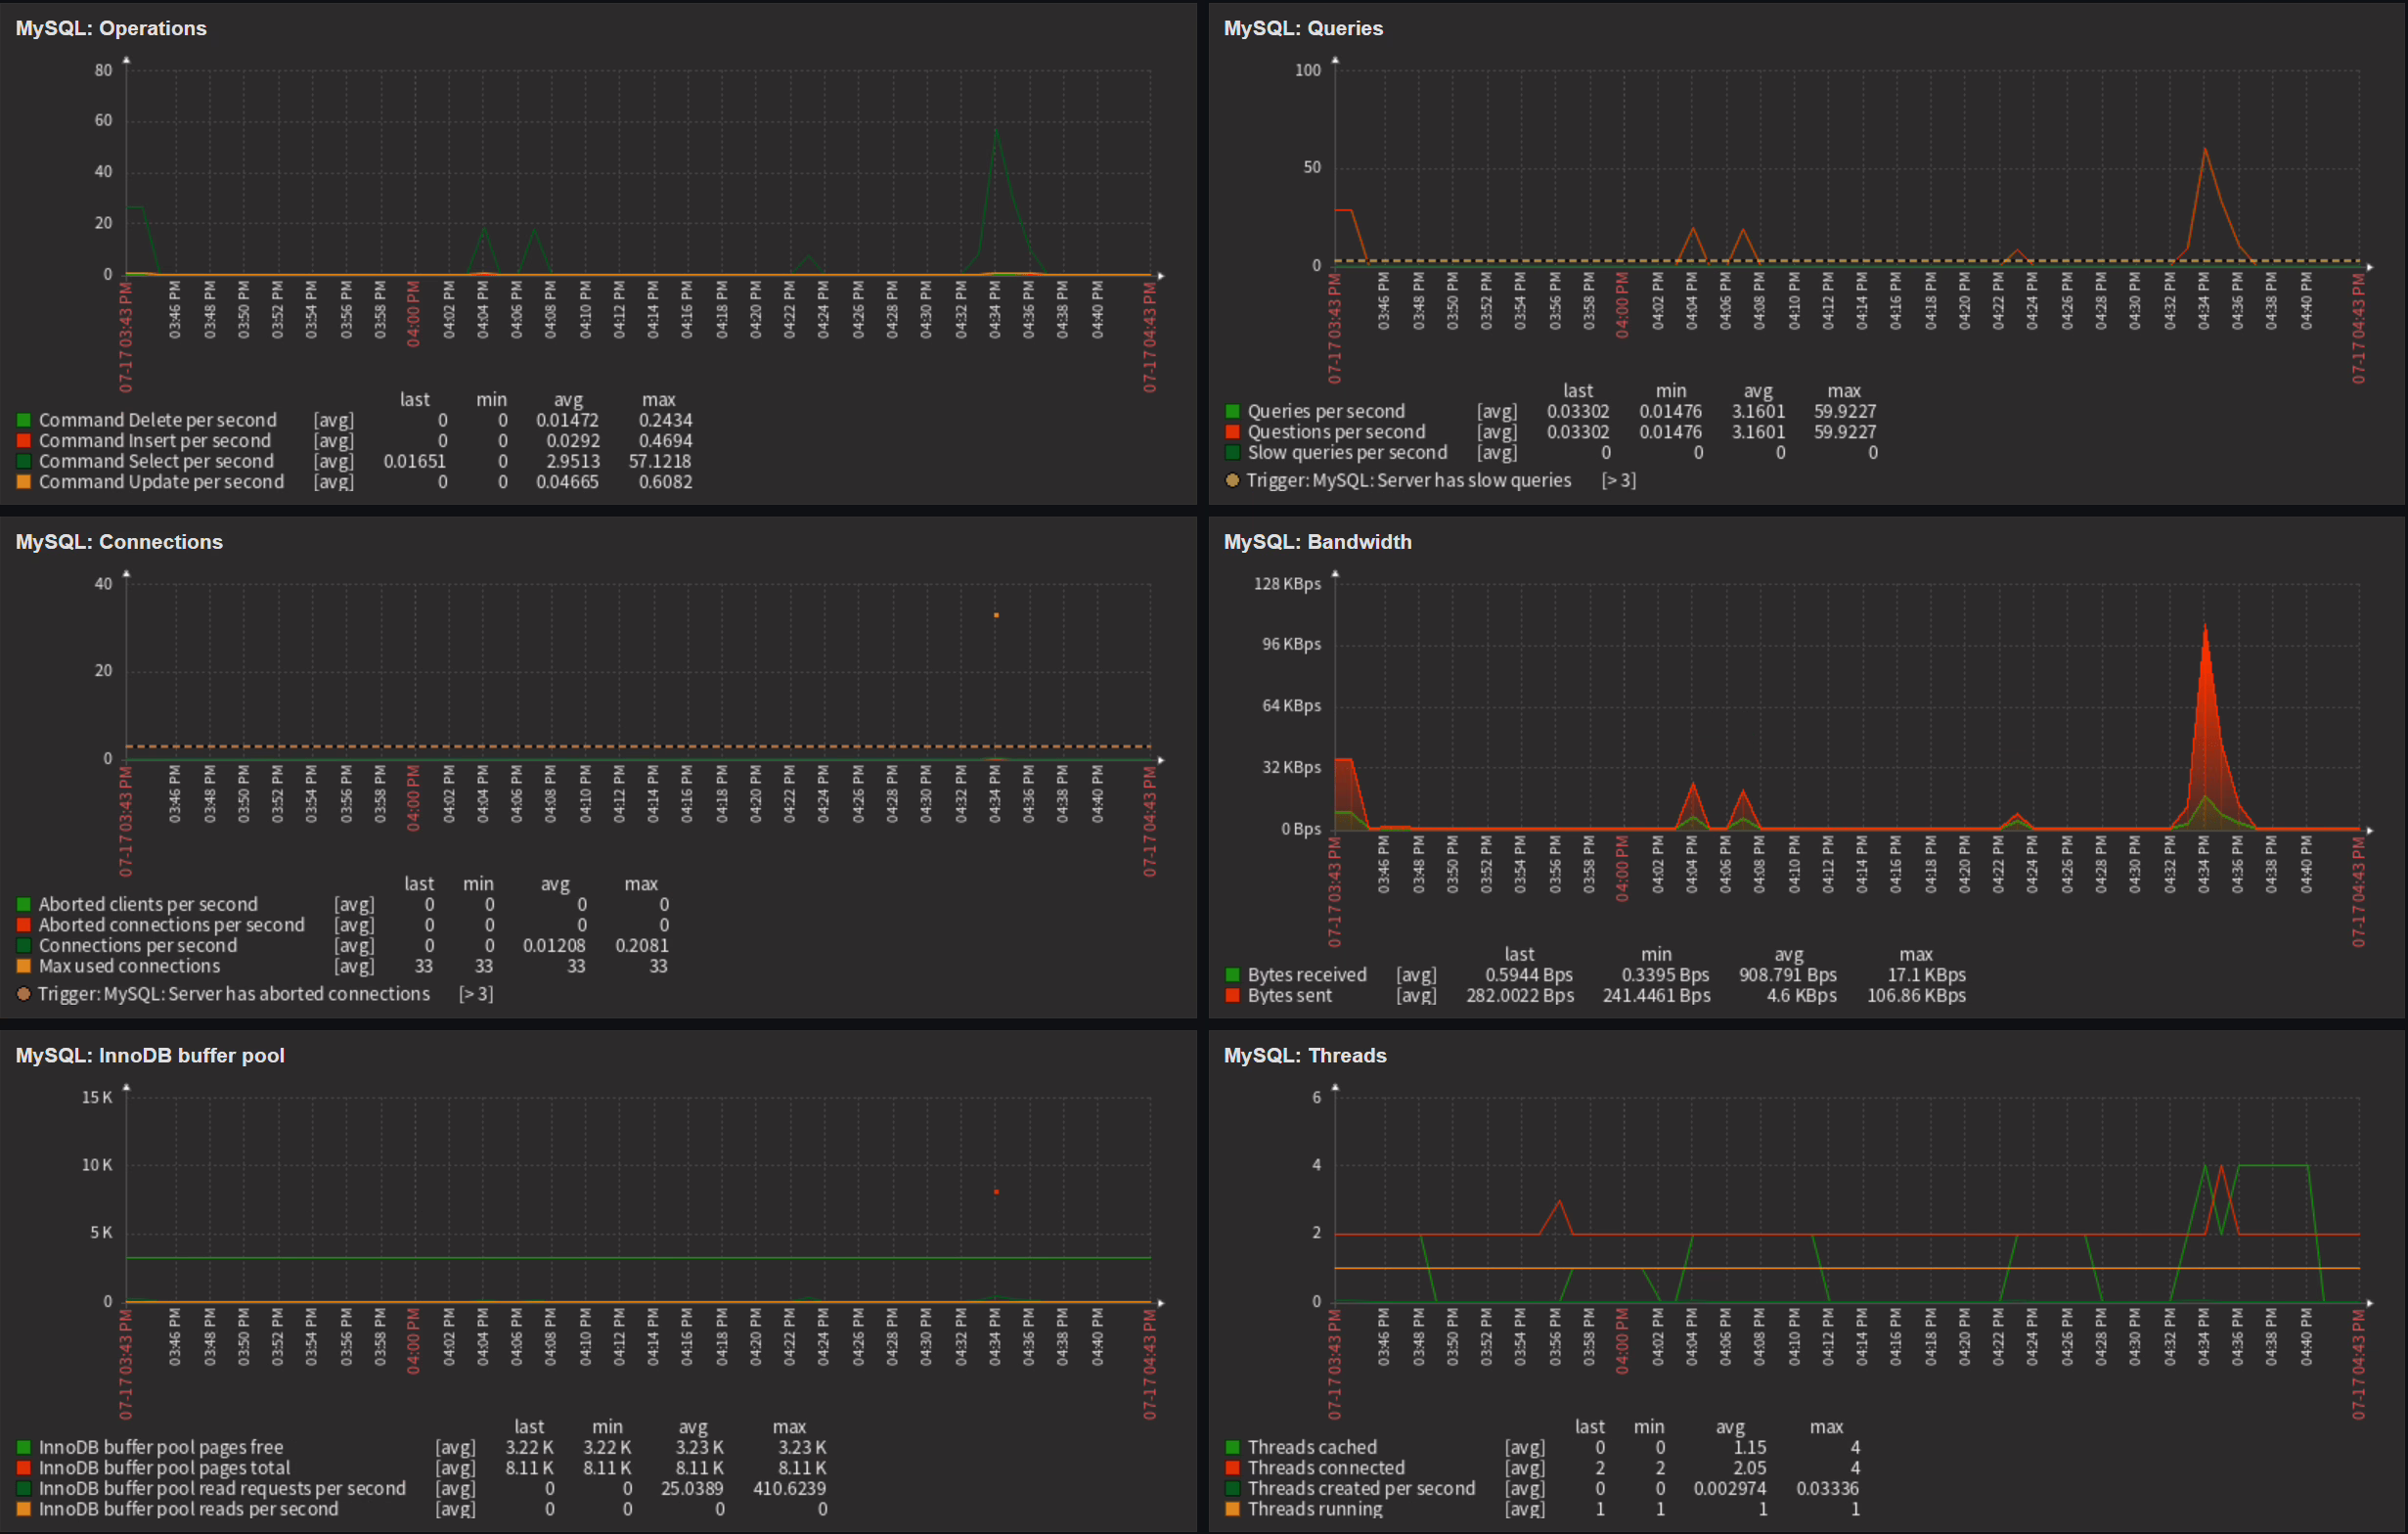
Task: Click the MySQL: Operations widget title
Action: 111,28
